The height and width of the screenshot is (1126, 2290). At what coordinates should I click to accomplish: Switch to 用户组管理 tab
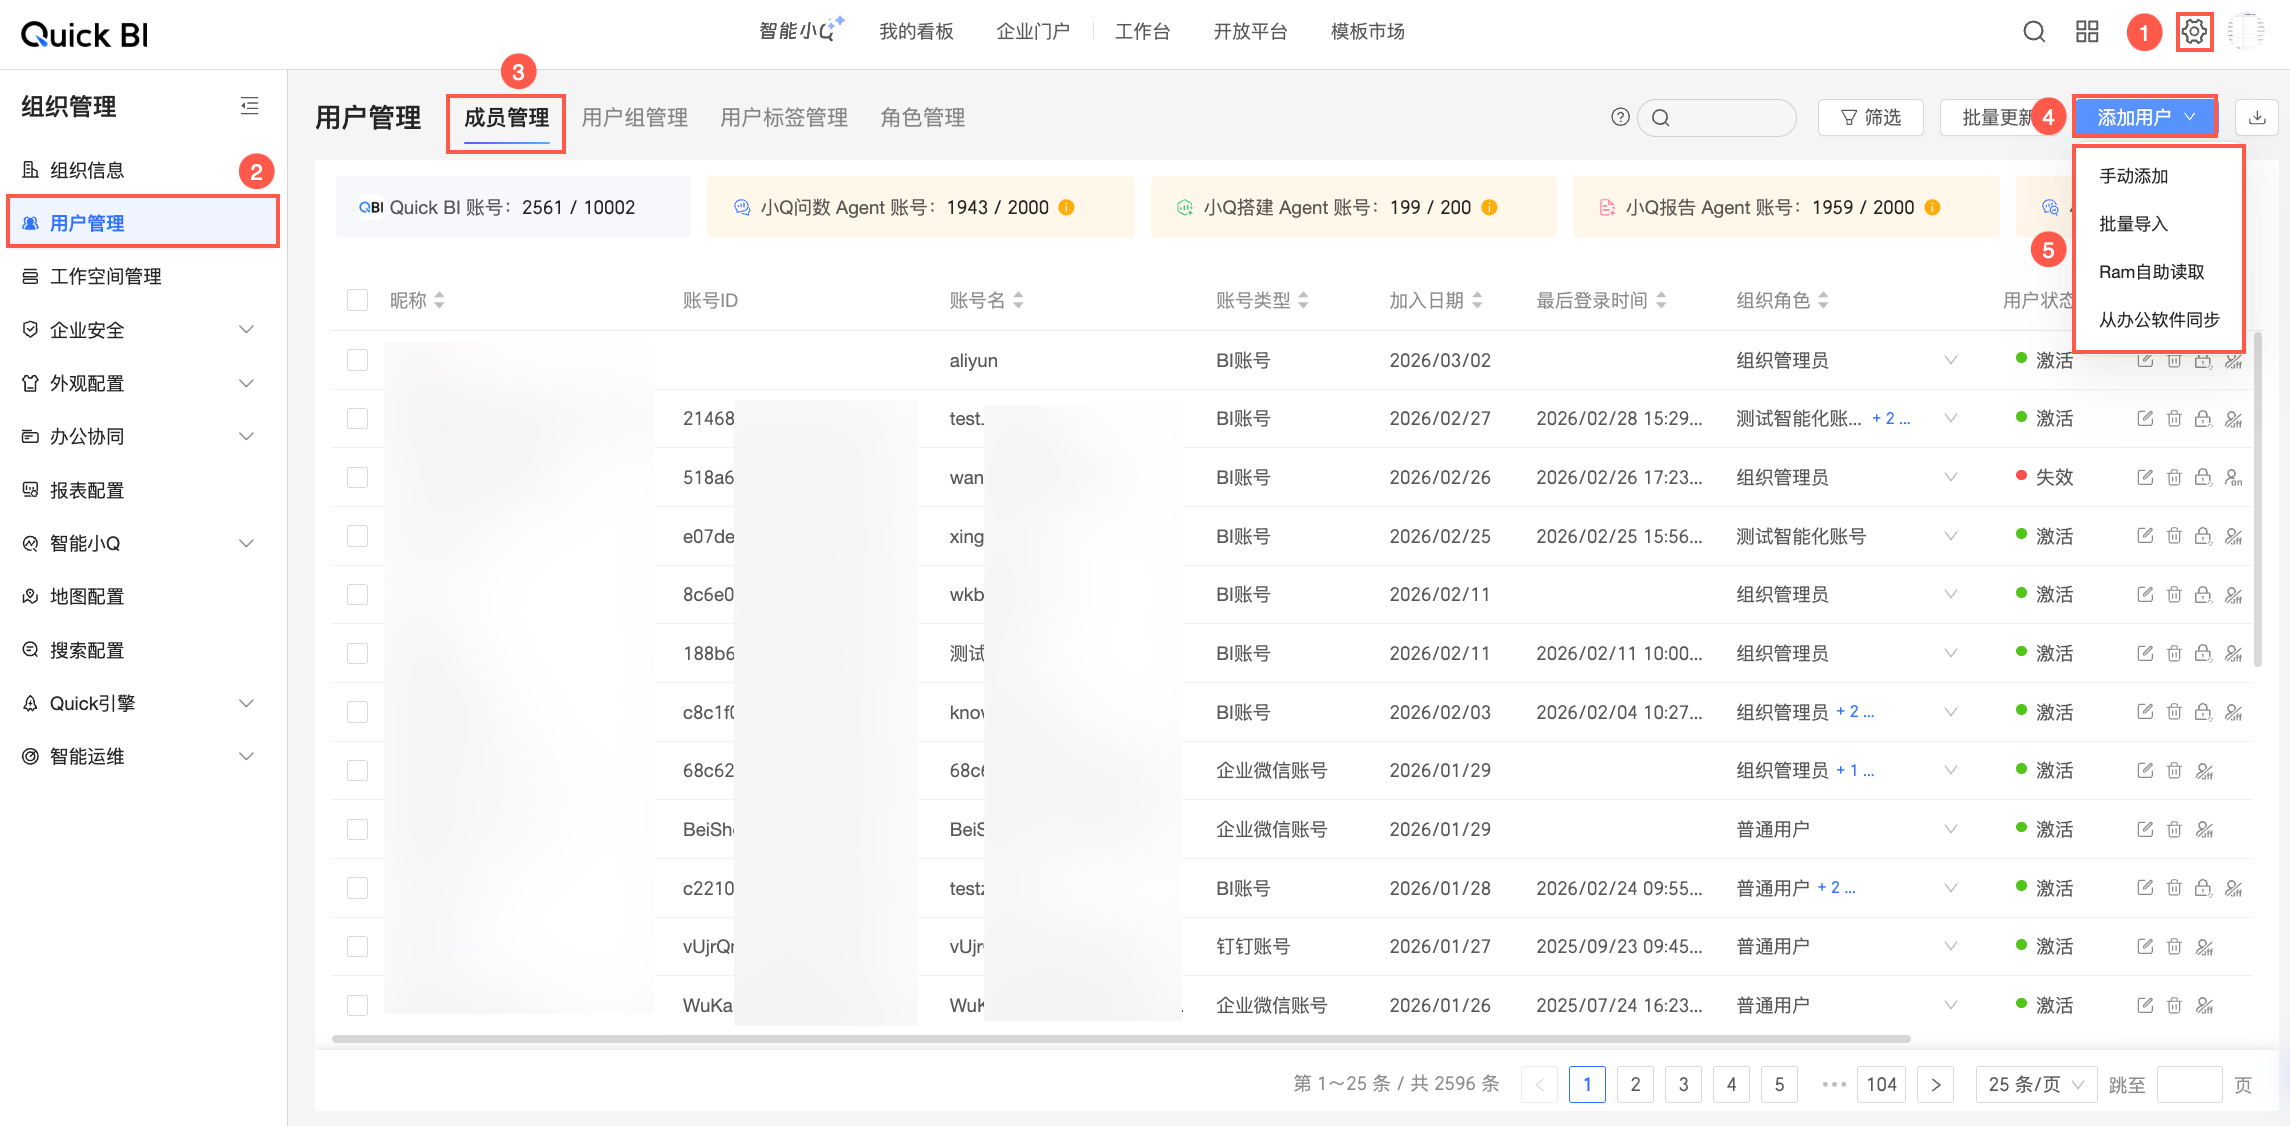[634, 118]
